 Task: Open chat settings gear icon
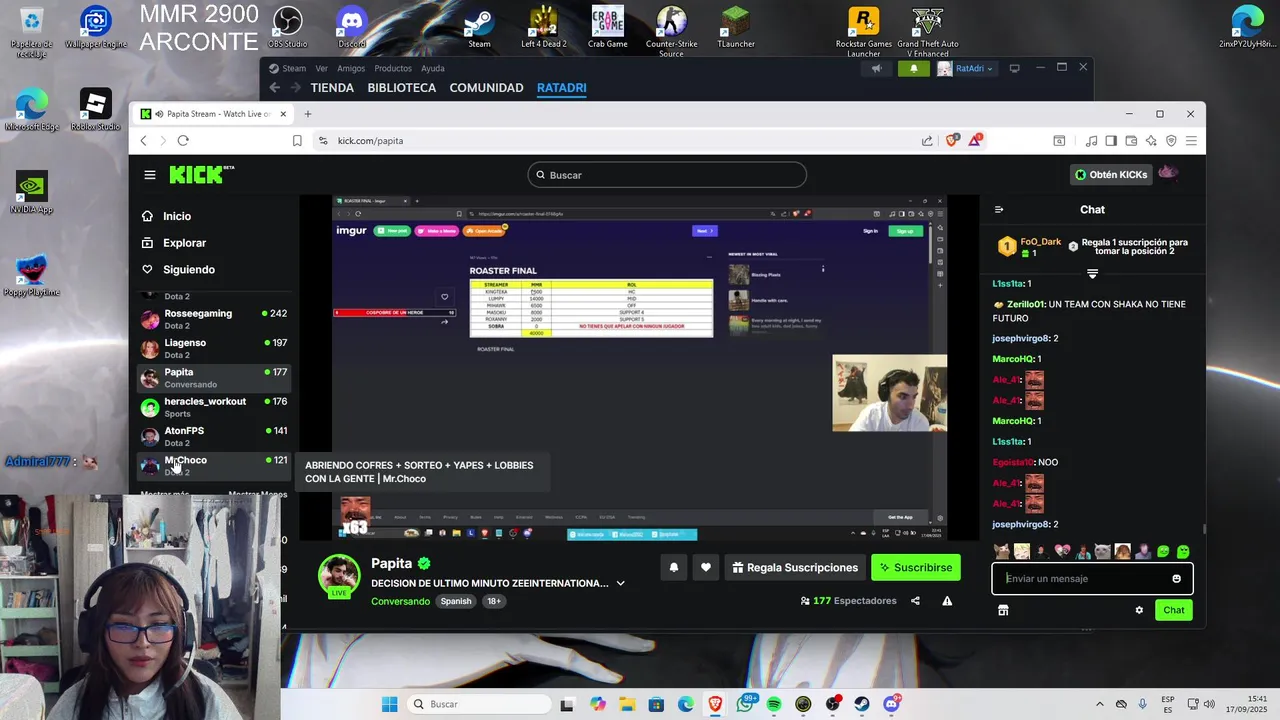coord(1139,610)
